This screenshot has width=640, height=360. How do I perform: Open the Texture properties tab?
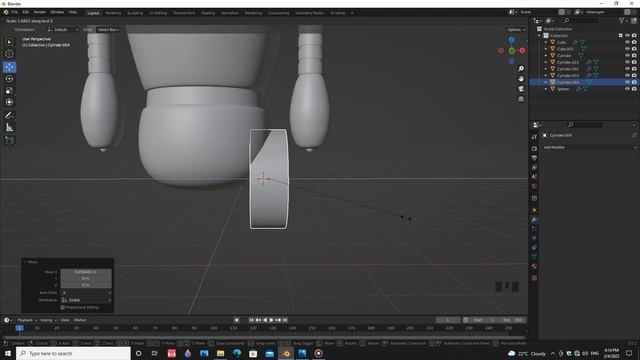534,278
